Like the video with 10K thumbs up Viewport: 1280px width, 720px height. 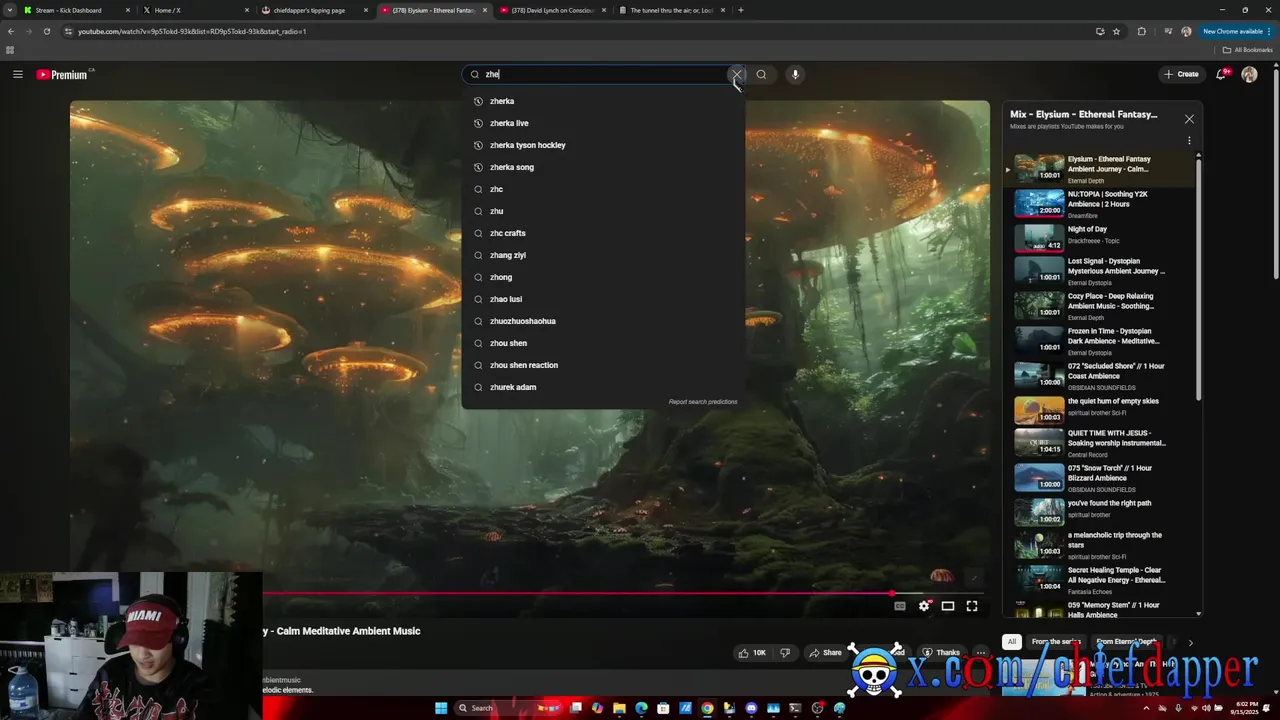tap(752, 653)
